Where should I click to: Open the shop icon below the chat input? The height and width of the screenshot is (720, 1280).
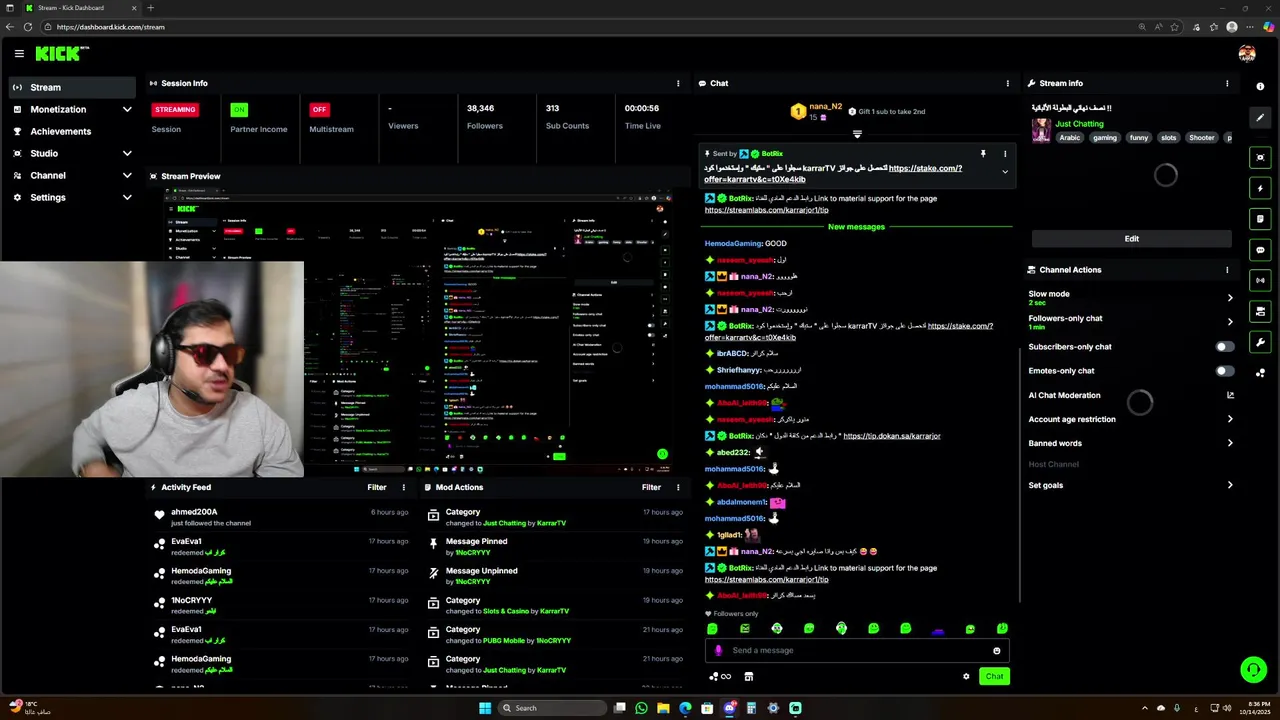pos(748,676)
